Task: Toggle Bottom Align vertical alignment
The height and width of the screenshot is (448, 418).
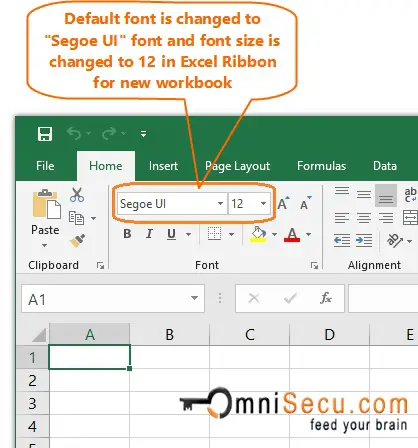Action: click(x=386, y=195)
